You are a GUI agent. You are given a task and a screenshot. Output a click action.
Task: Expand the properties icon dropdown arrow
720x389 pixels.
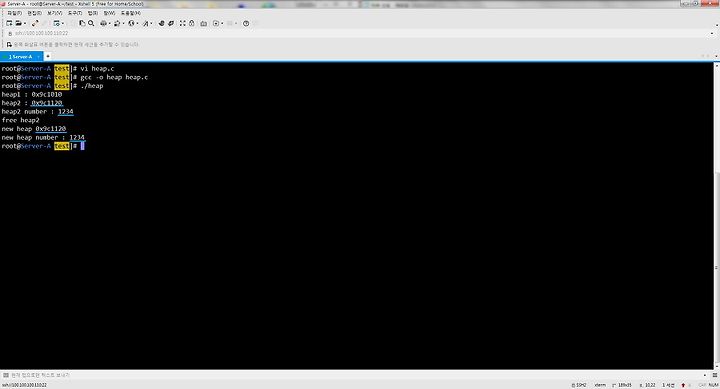click(62, 23)
